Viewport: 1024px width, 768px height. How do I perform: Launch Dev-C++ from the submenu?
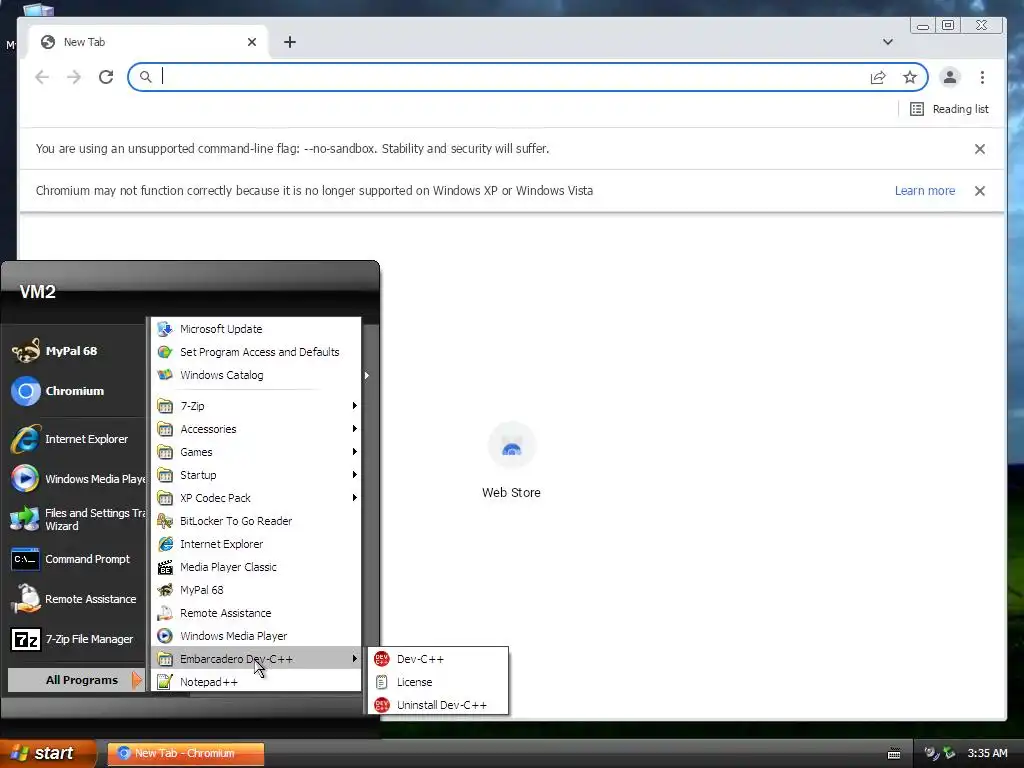click(x=438, y=659)
